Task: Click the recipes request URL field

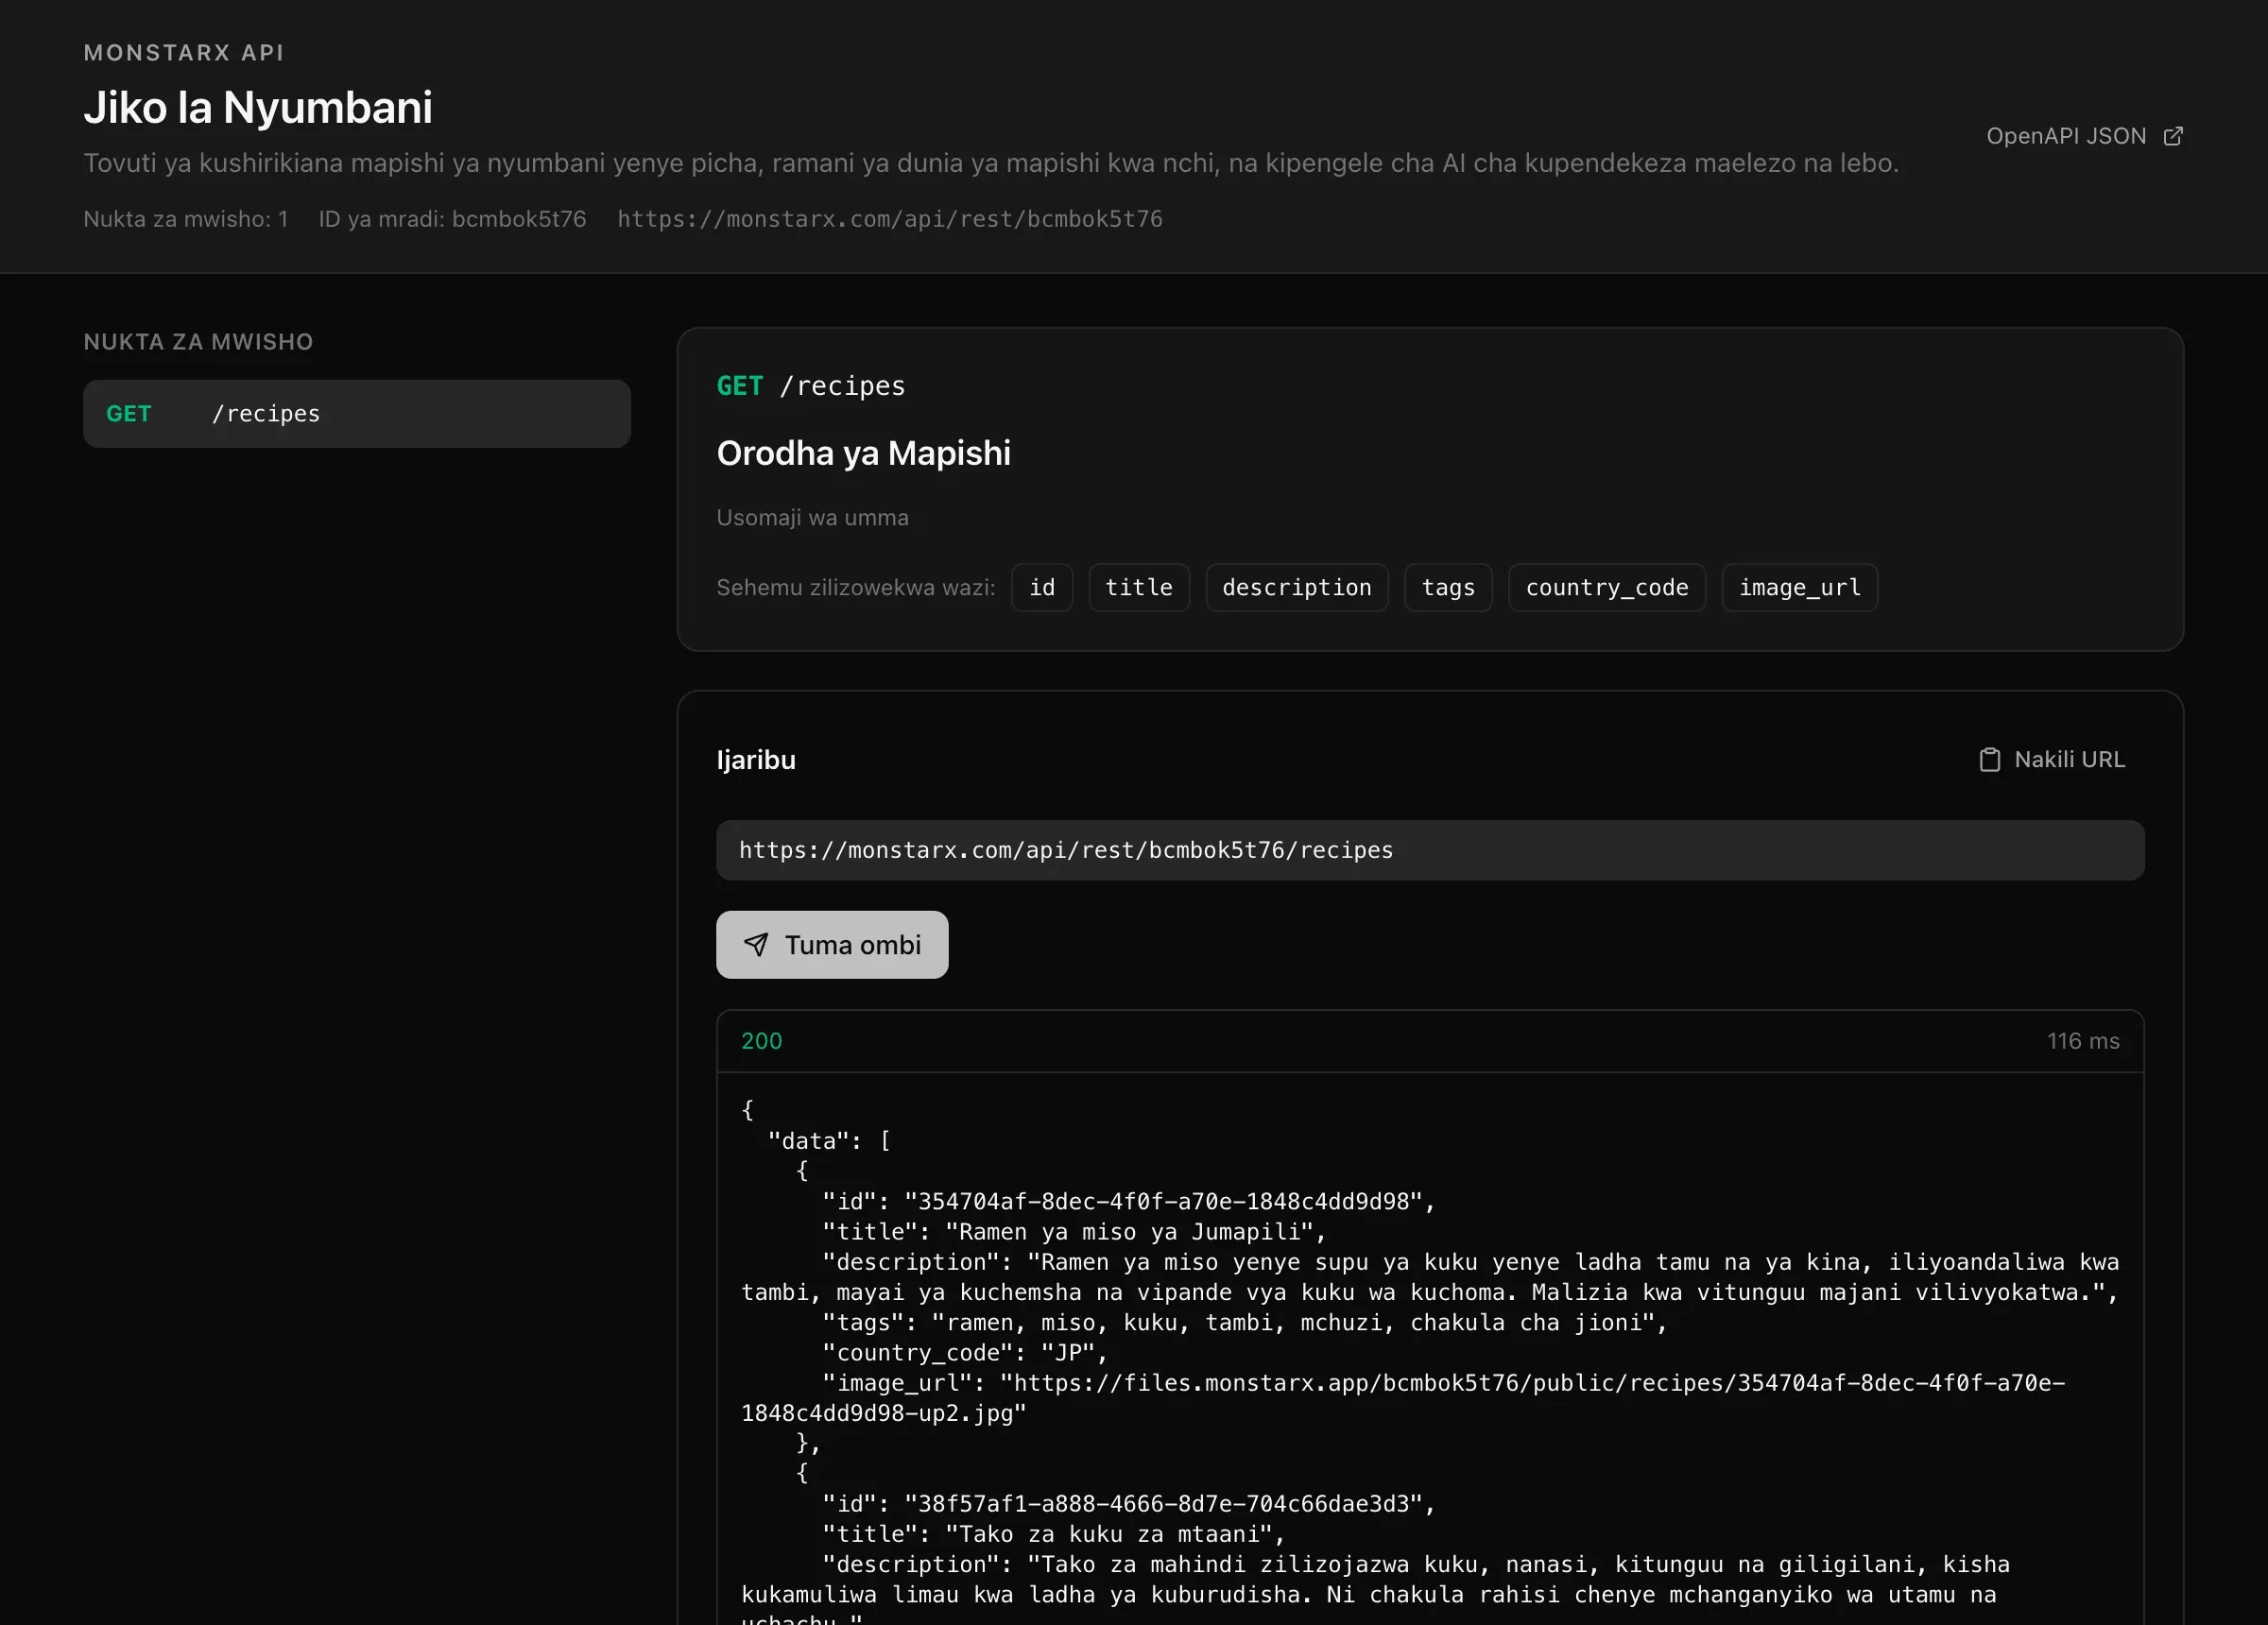Action: (x=1430, y=850)
